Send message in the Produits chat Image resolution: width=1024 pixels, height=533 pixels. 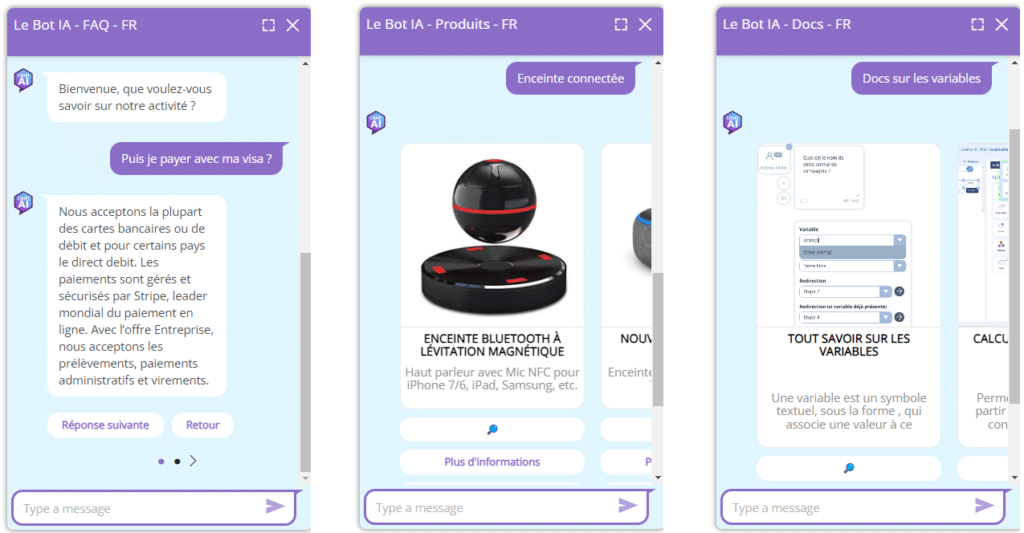pyautogui.click(x=628, y=506)
